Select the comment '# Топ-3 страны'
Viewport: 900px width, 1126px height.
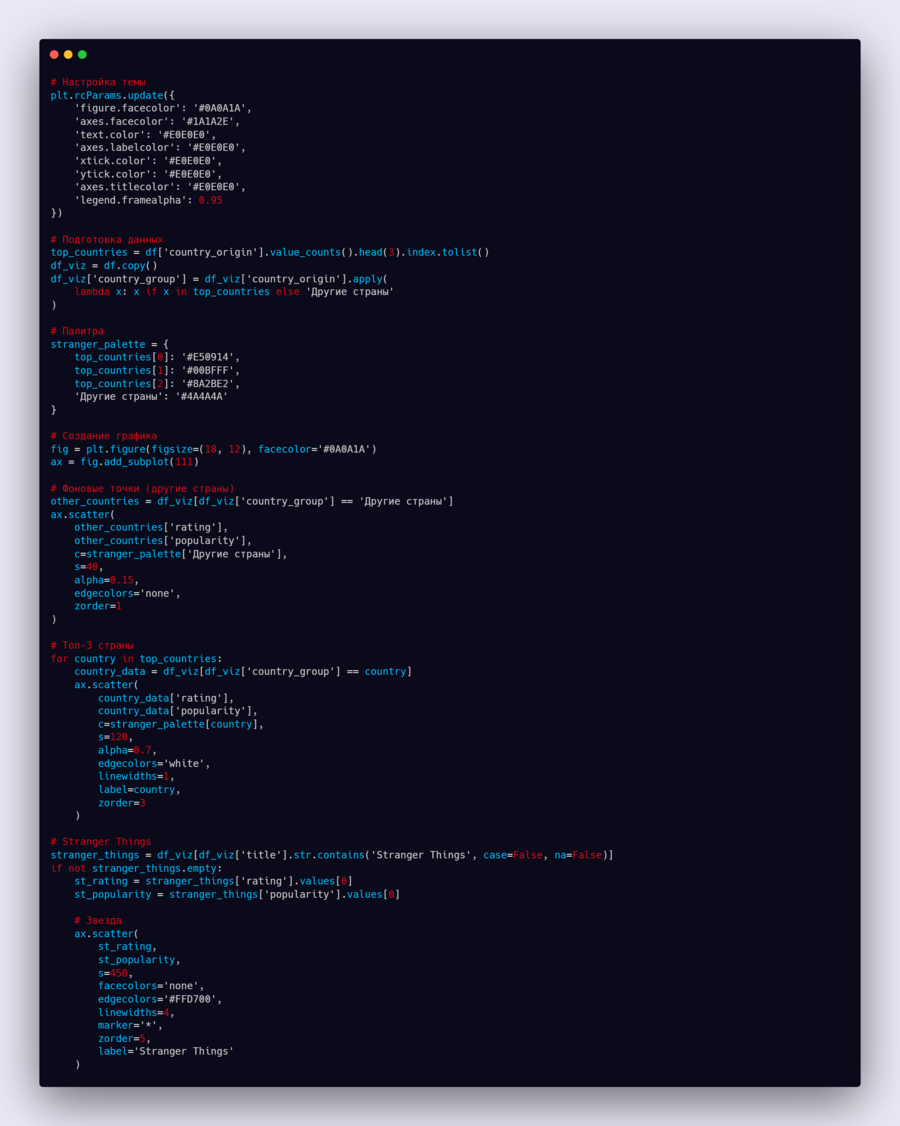tap(92, 646)
